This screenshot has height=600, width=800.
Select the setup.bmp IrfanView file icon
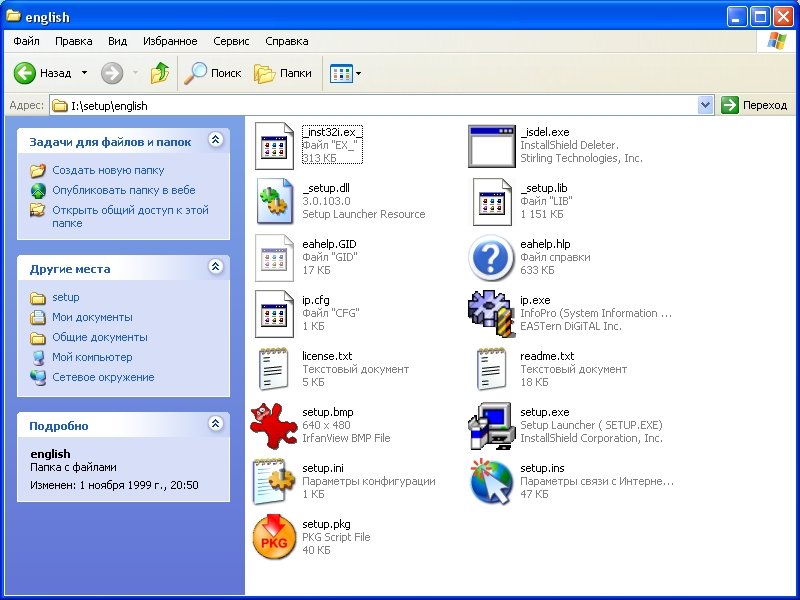(273, 425)
